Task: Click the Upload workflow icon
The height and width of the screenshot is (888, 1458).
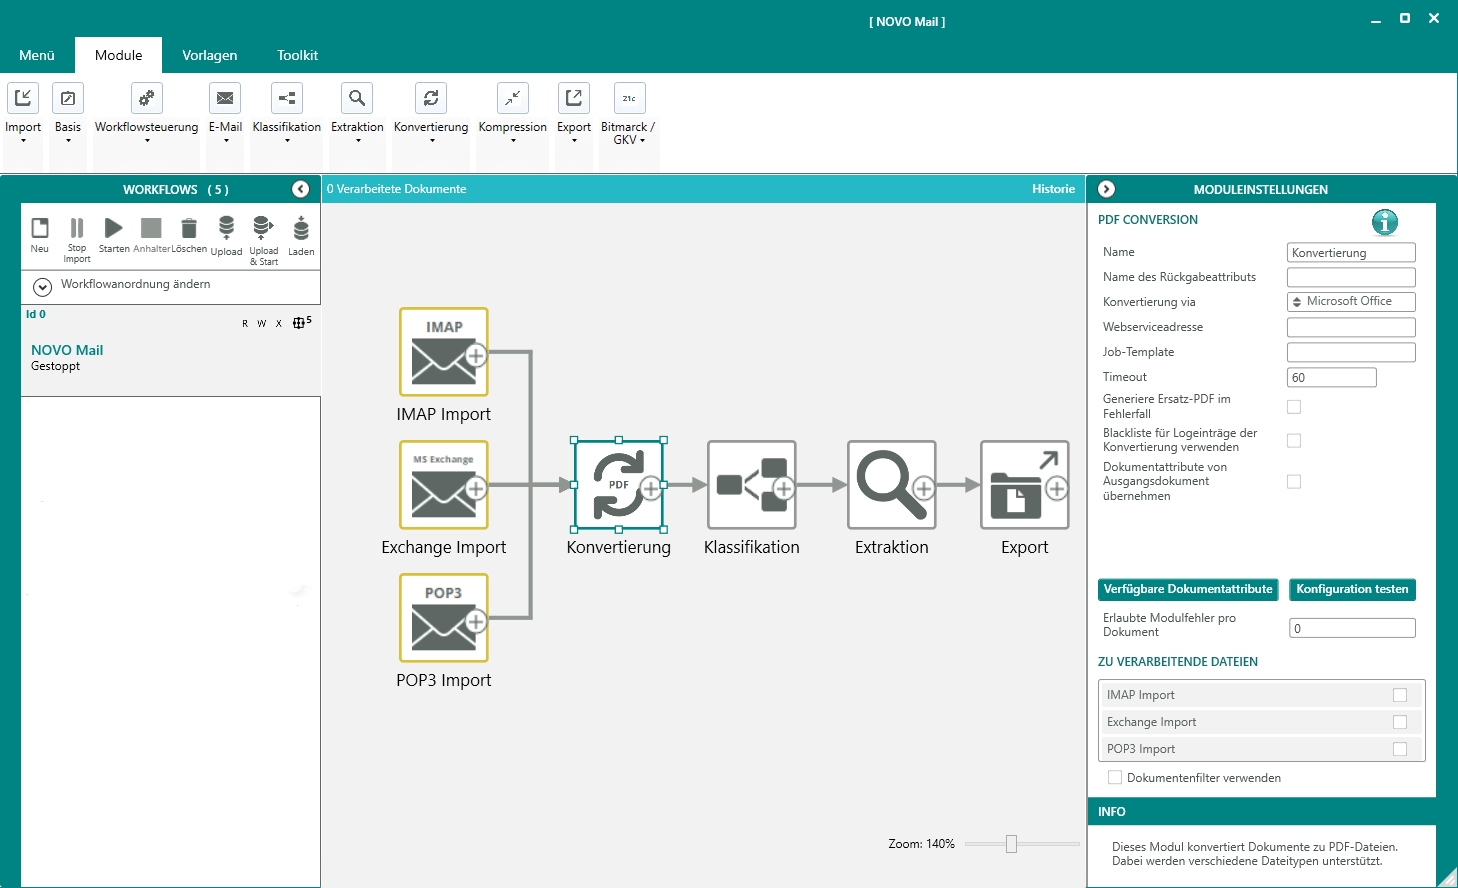Action: (x=227, y=229)
